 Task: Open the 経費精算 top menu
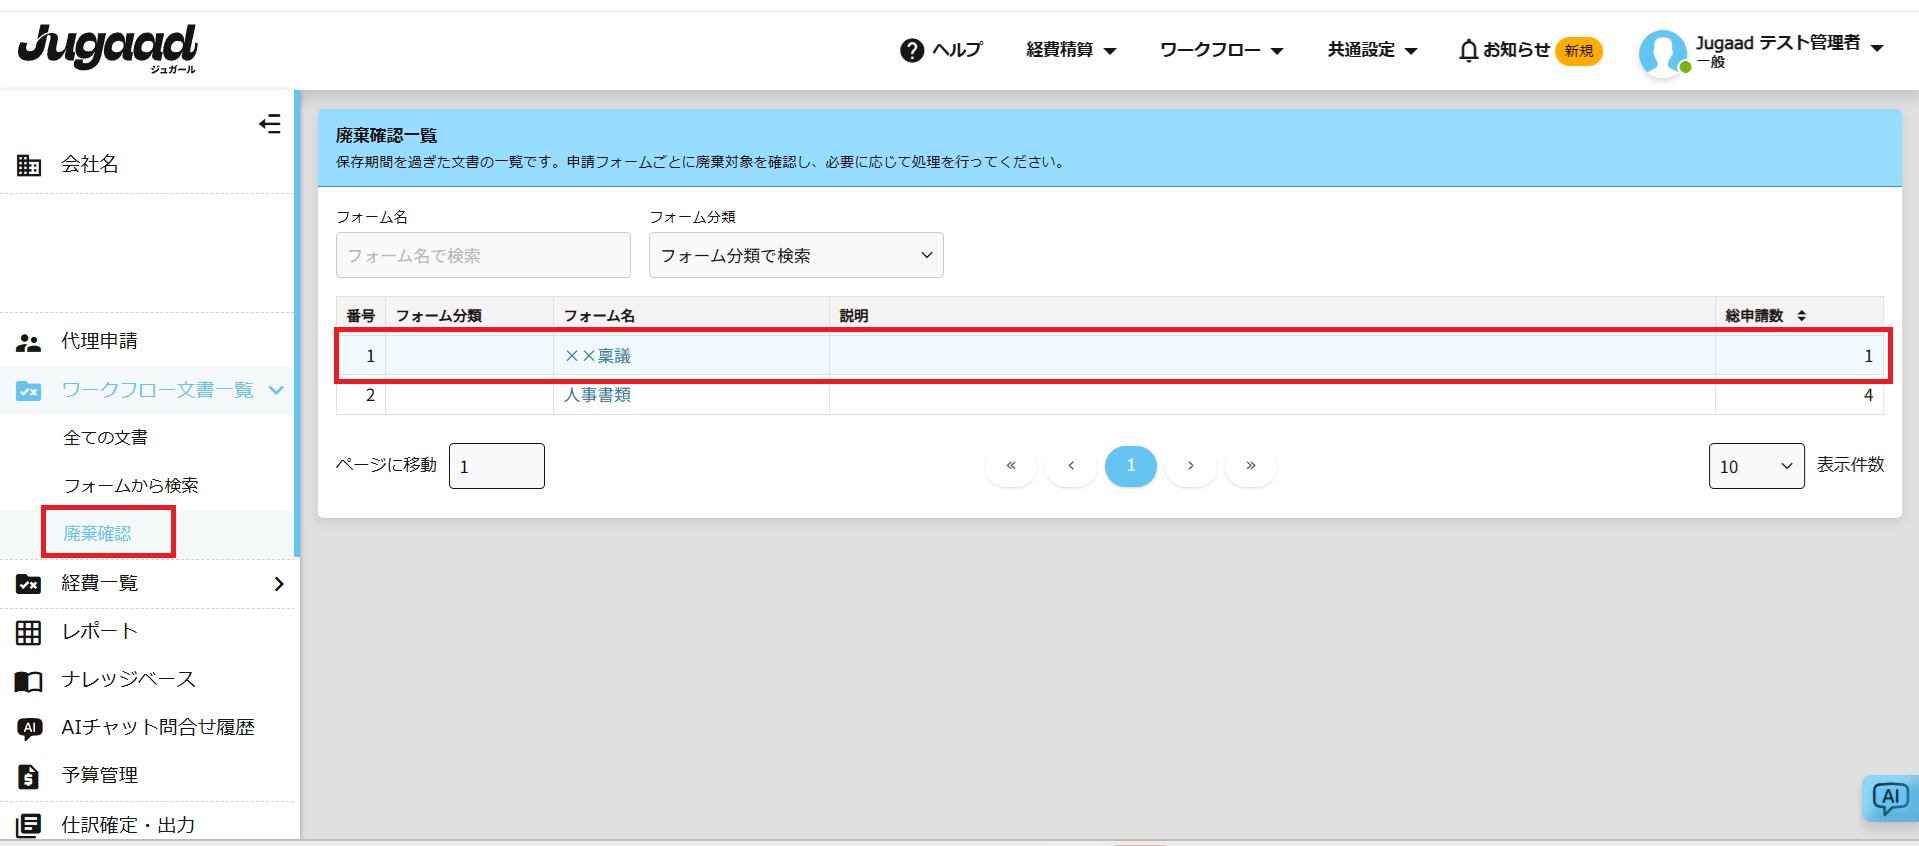(x=1070, y=50)
